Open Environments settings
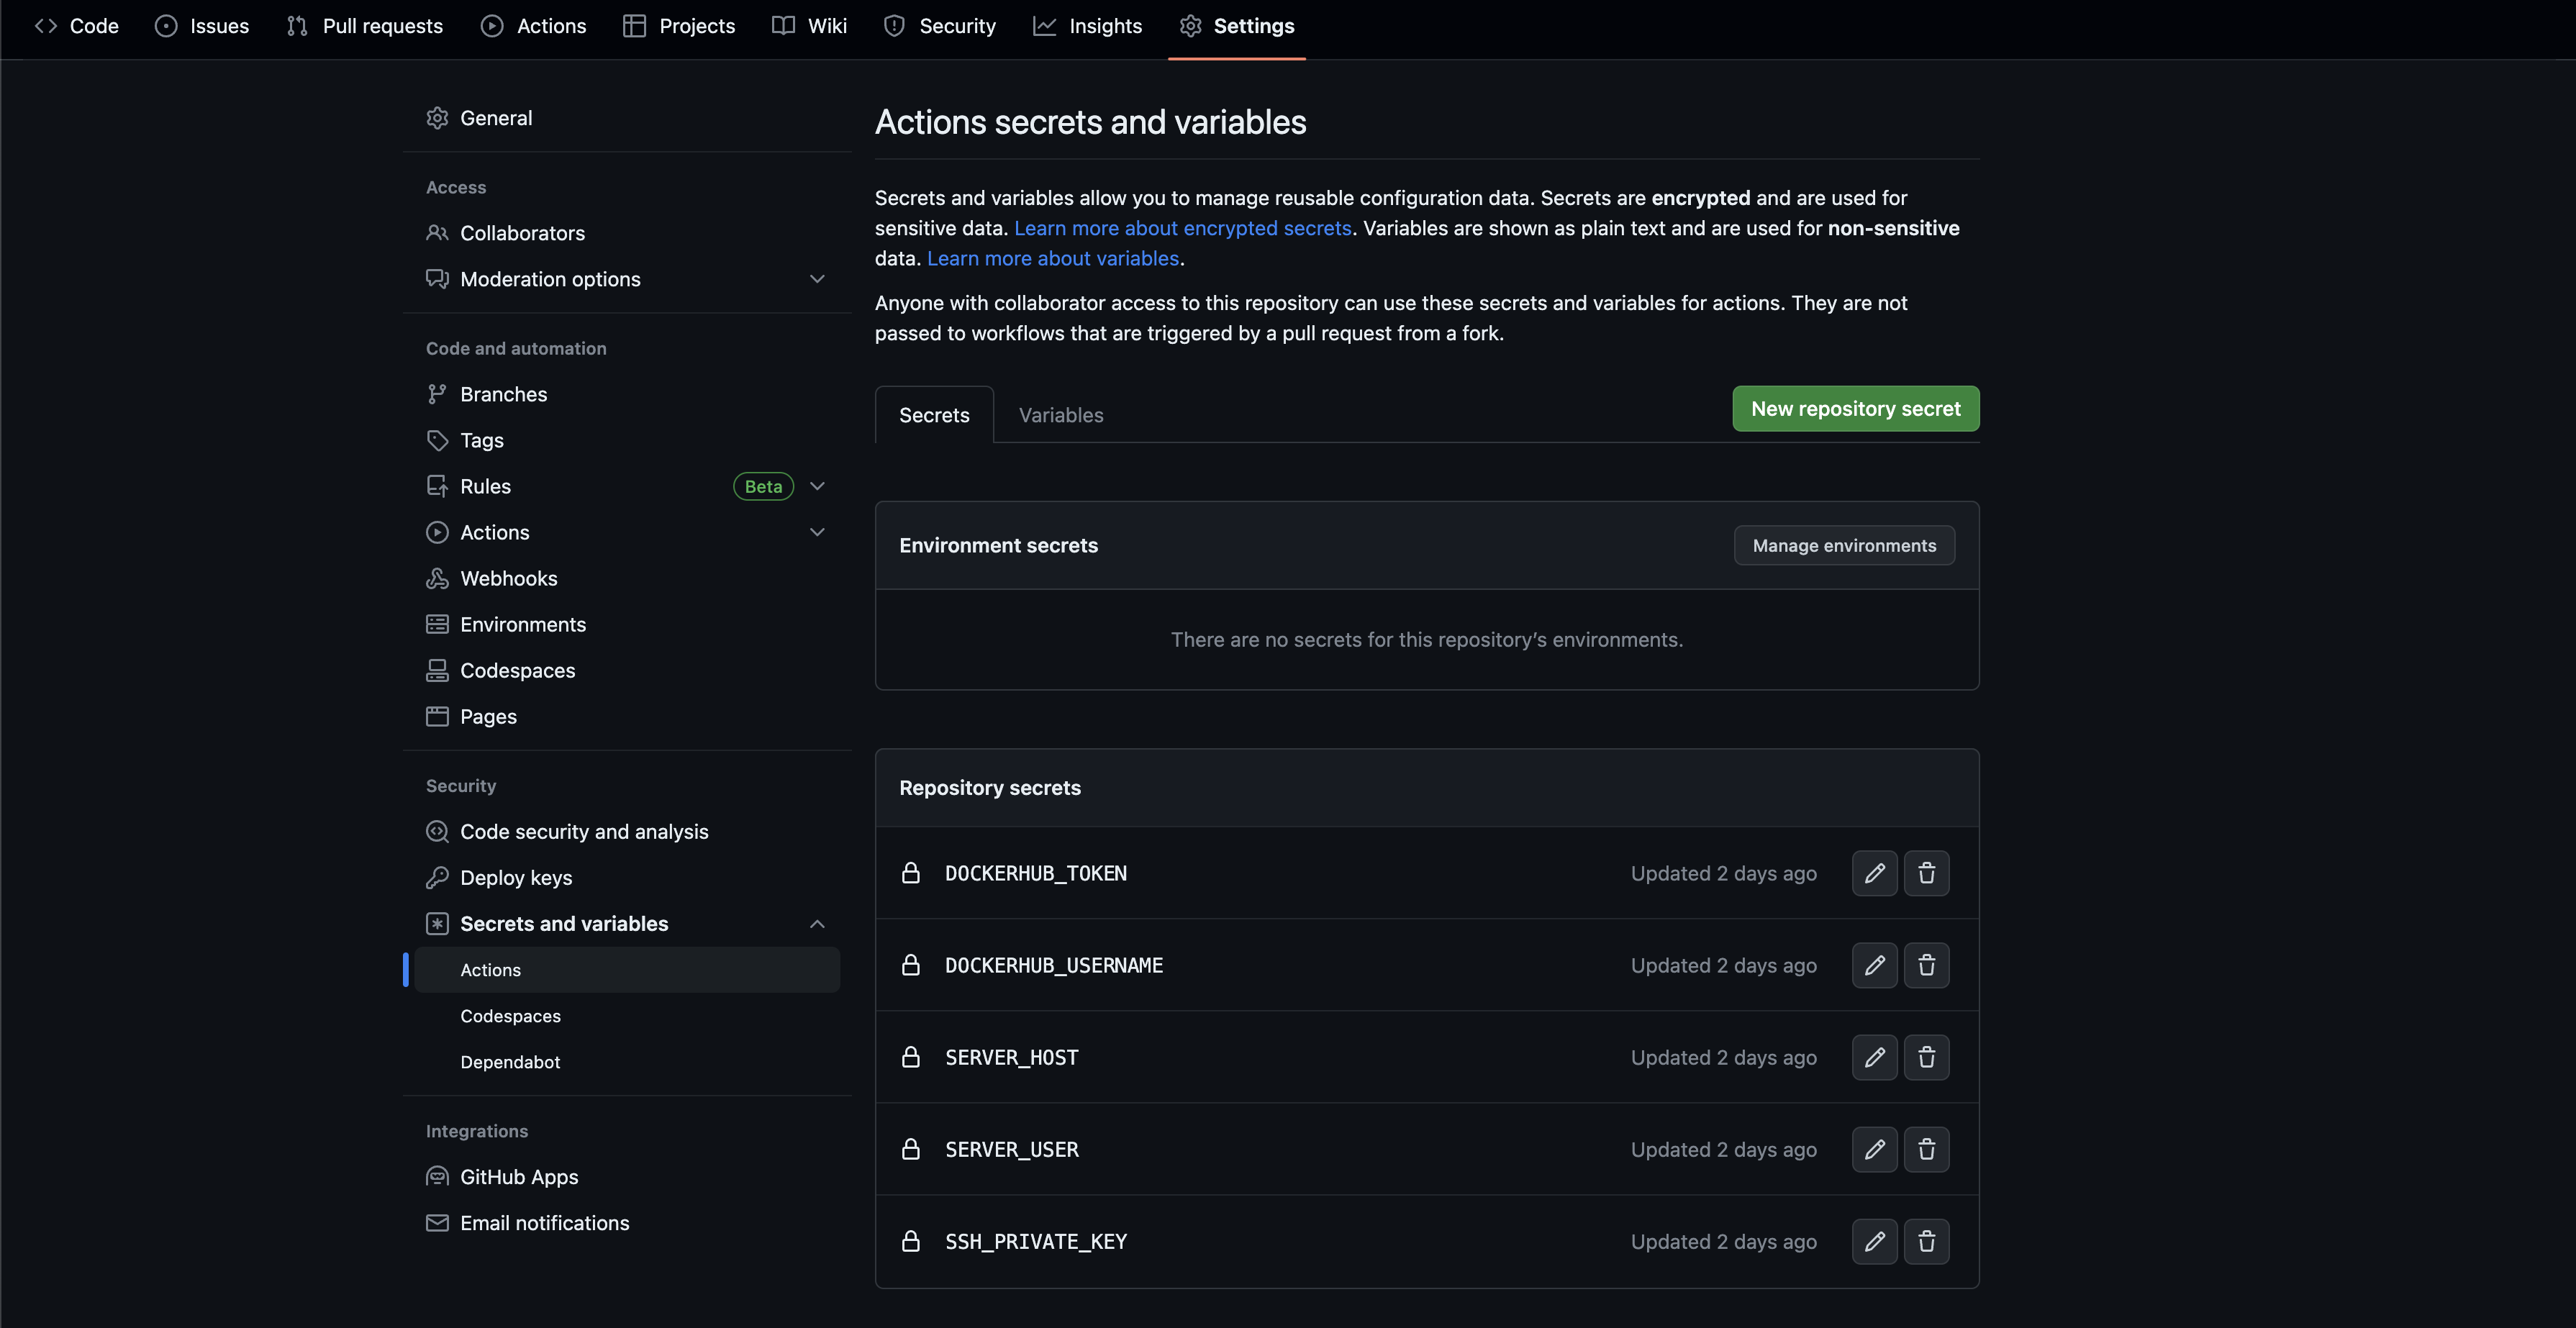The image size is (2576, 1328). [x=523, y=624]
